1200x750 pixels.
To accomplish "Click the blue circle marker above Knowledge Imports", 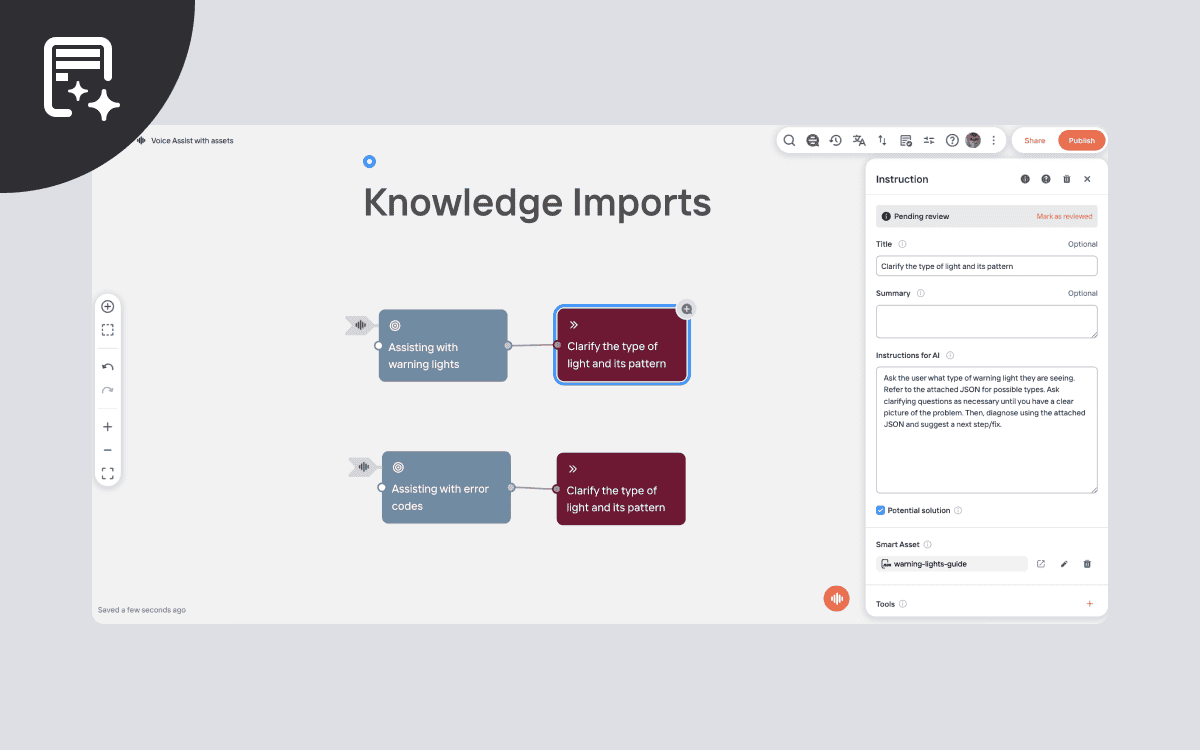I will tap(370, 161).
